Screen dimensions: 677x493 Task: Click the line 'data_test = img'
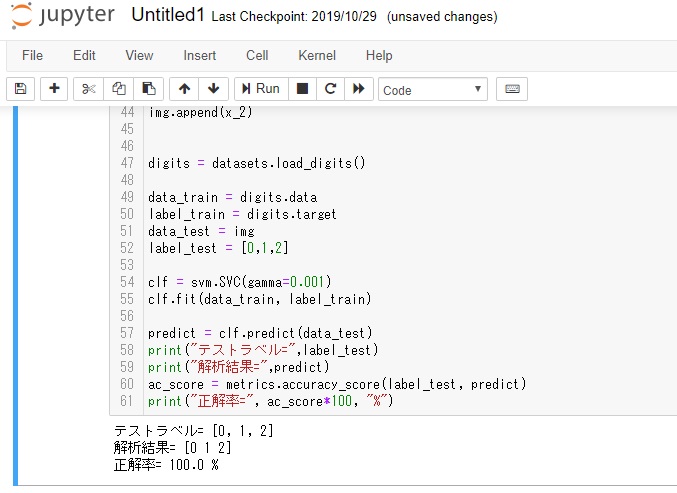click(x=201, y=231)
